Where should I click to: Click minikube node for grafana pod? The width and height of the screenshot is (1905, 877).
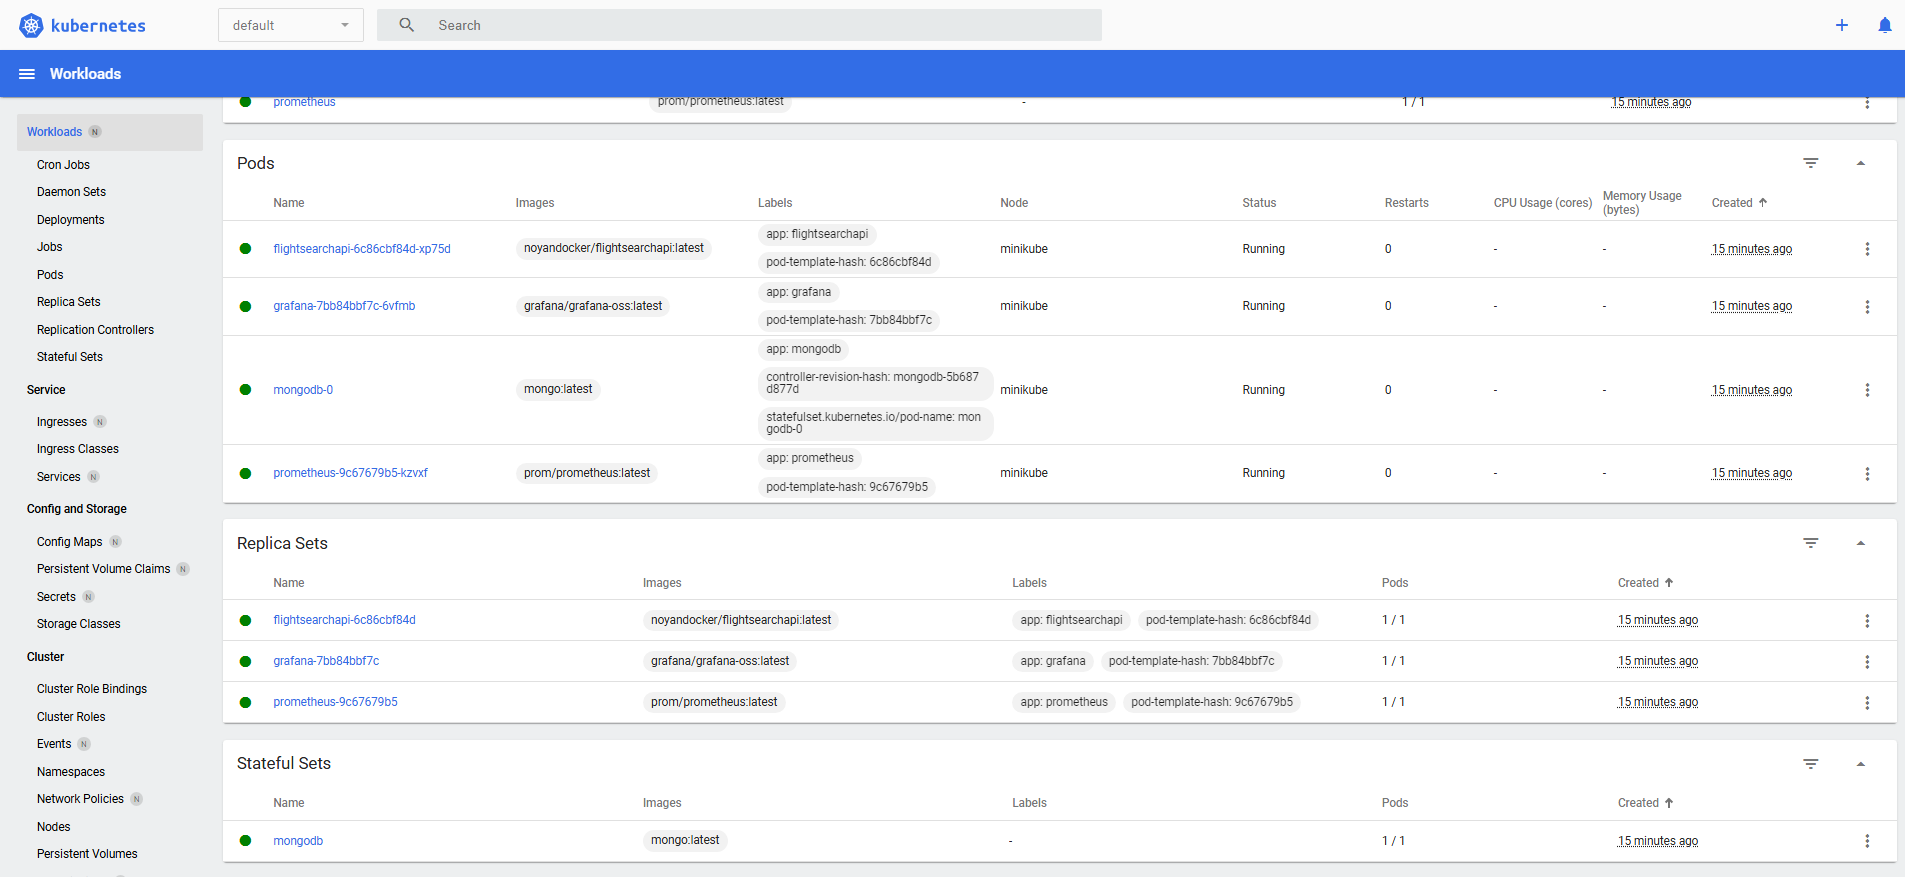point(1024,306)
